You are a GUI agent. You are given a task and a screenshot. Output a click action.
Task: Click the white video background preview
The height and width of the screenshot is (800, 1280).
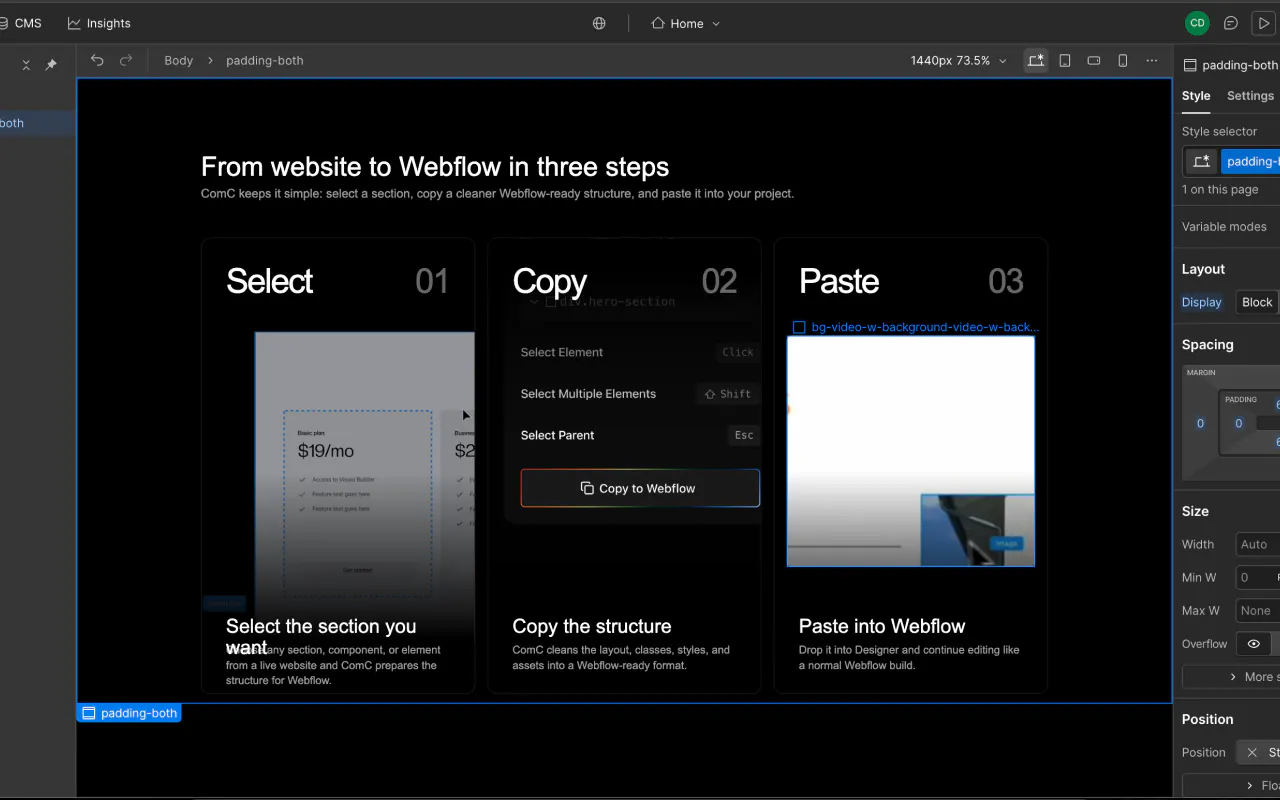(910, 451)
